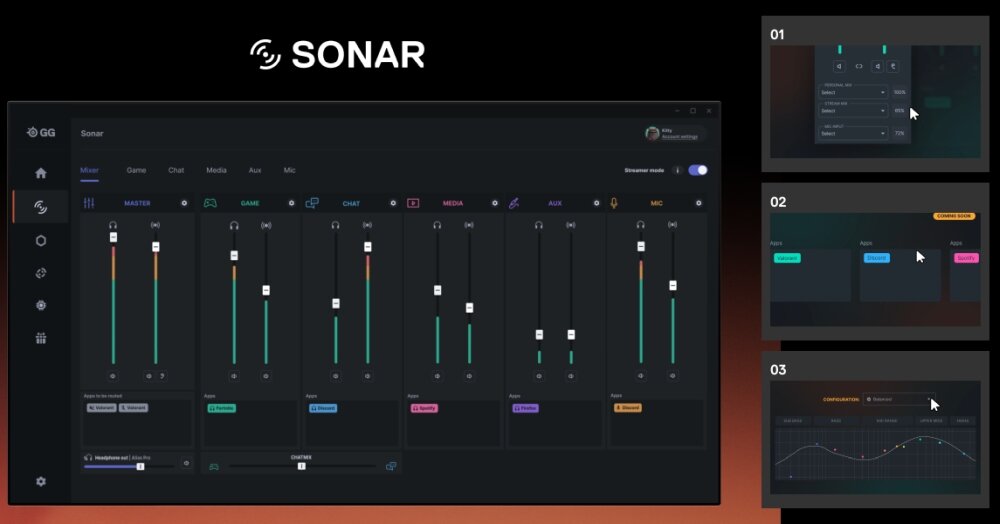Open the Home page in the sidebar

click(40, 173)
